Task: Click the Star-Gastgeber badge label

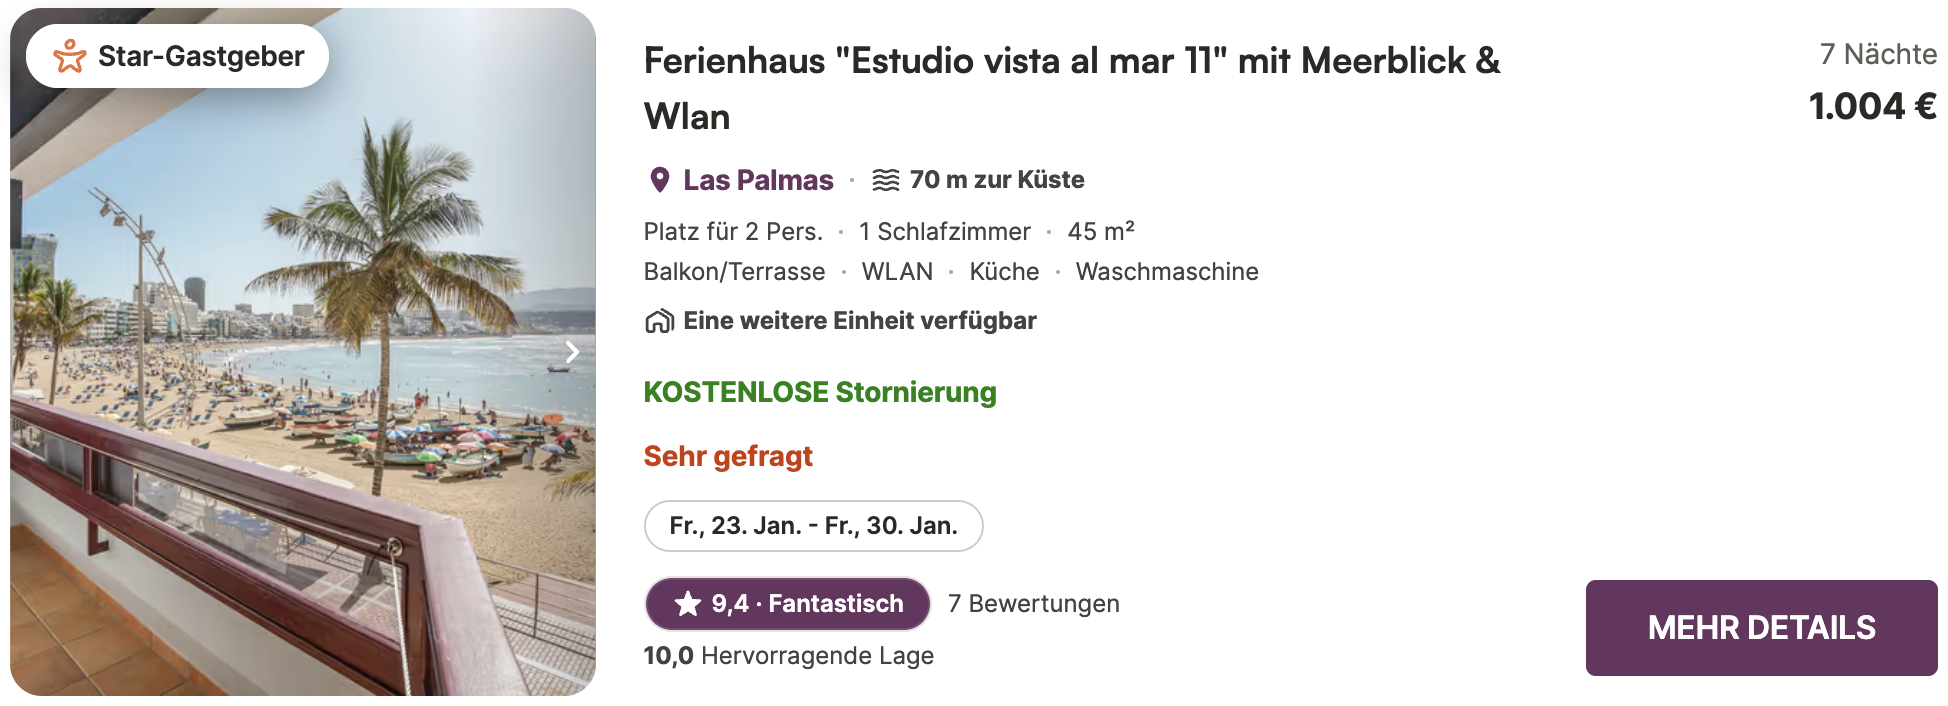Action: pyautogui.click(x=201, y=56)
